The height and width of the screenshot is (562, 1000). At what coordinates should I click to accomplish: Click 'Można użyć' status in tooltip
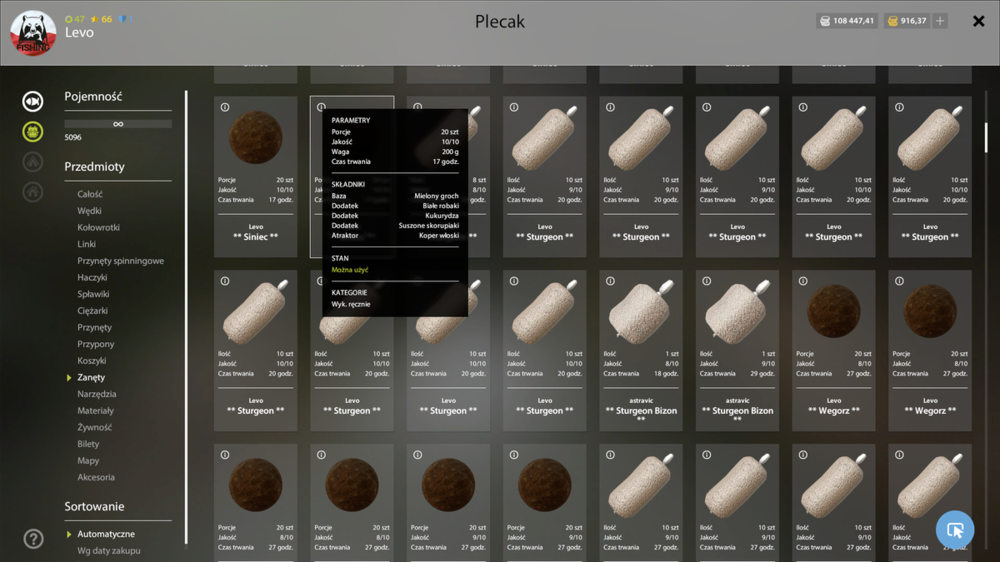coord(349,270)
